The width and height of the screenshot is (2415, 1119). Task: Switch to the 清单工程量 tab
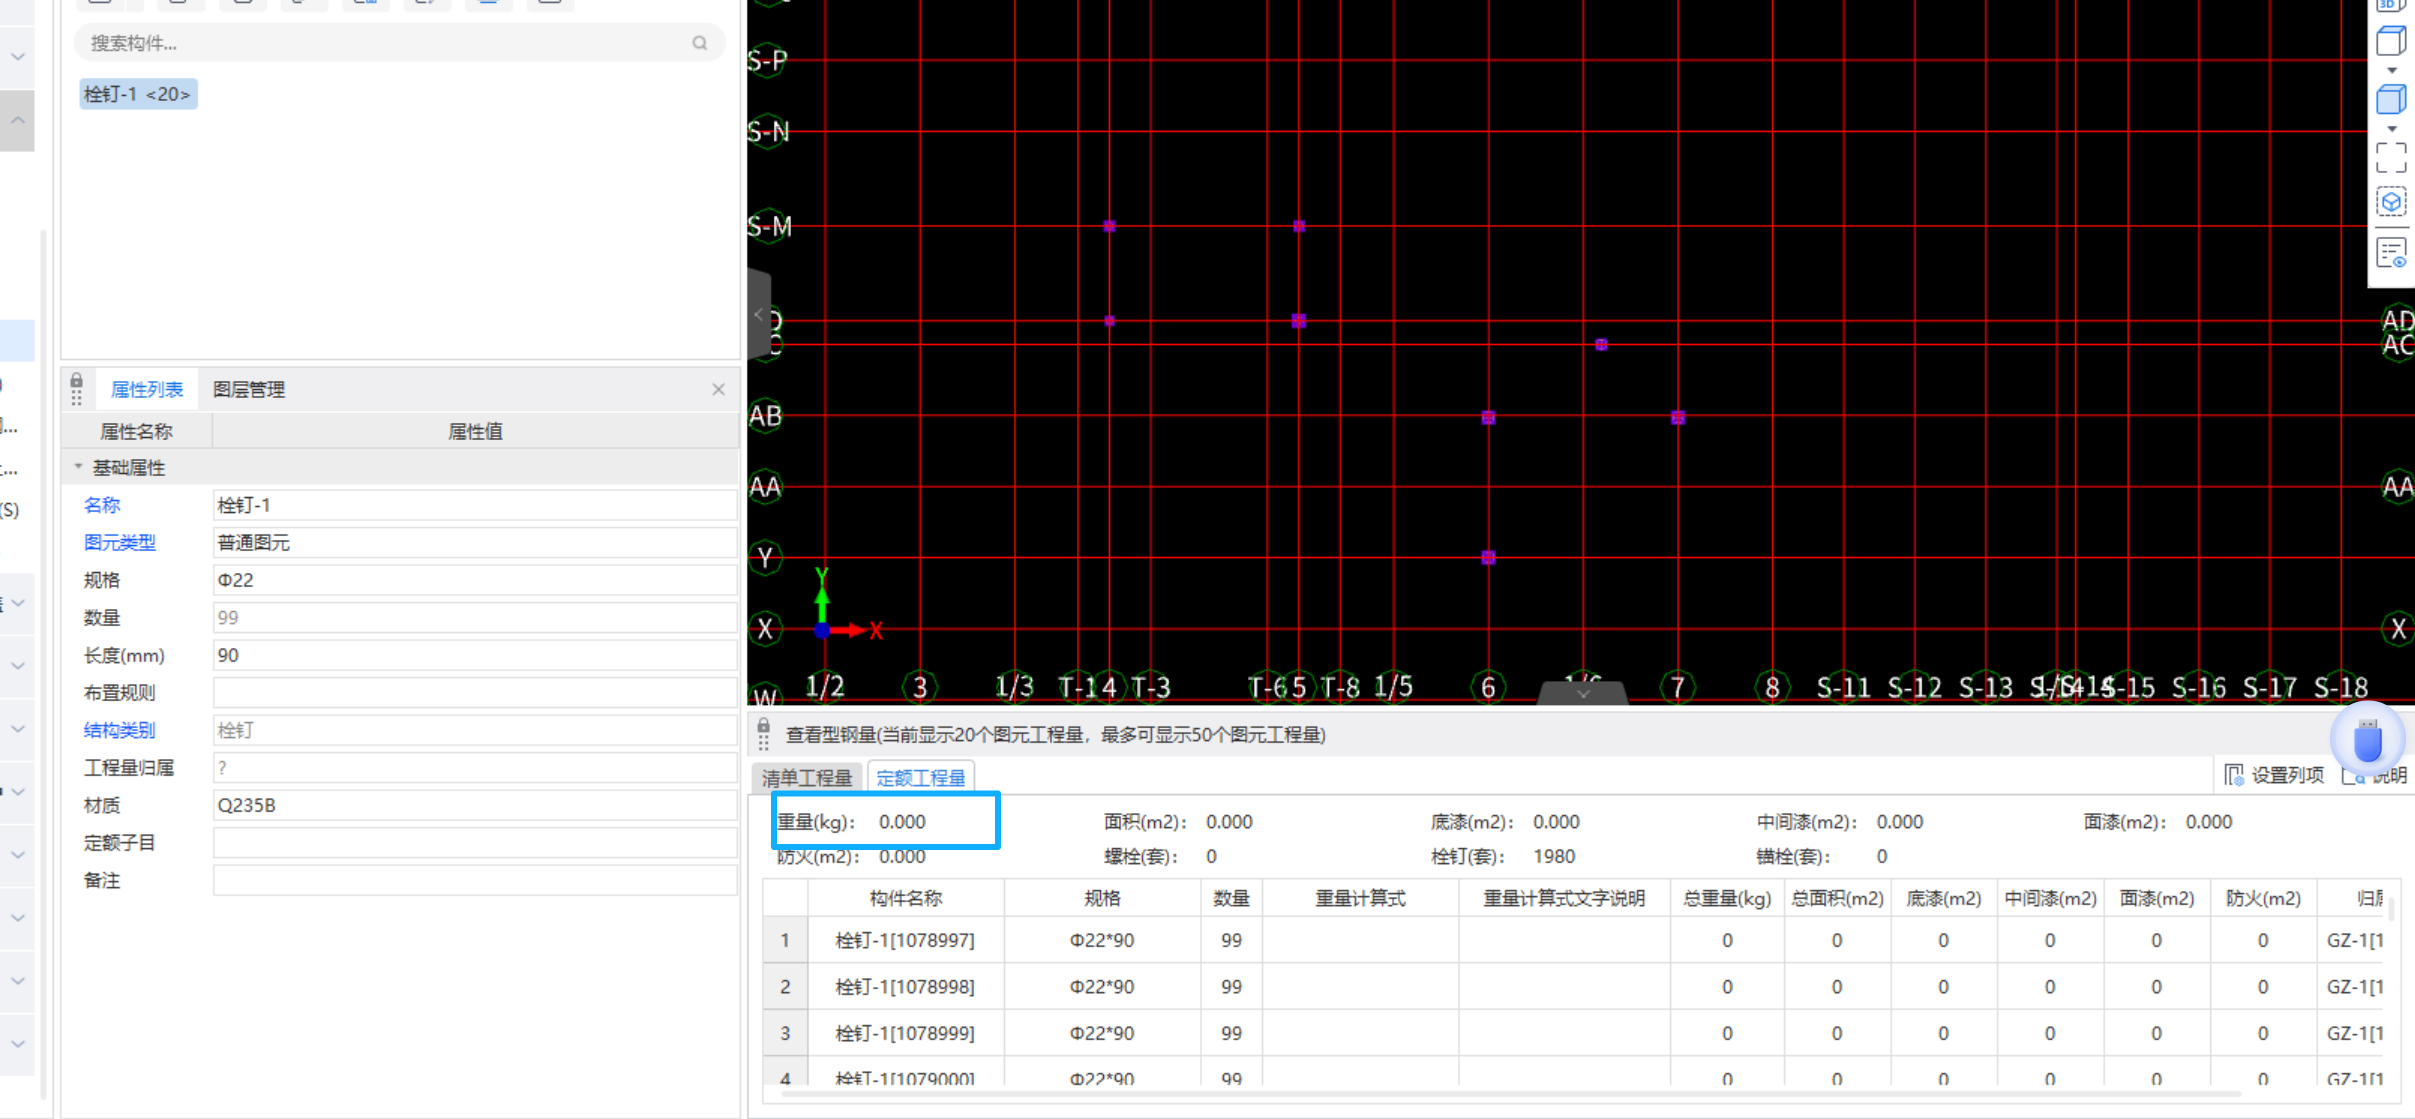pyautogui.click(x=806, y=777)
